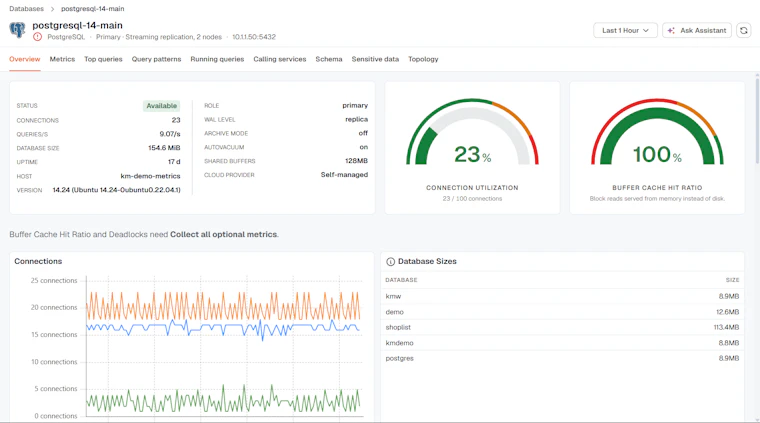Open the Schema tab

coord(329,59)
